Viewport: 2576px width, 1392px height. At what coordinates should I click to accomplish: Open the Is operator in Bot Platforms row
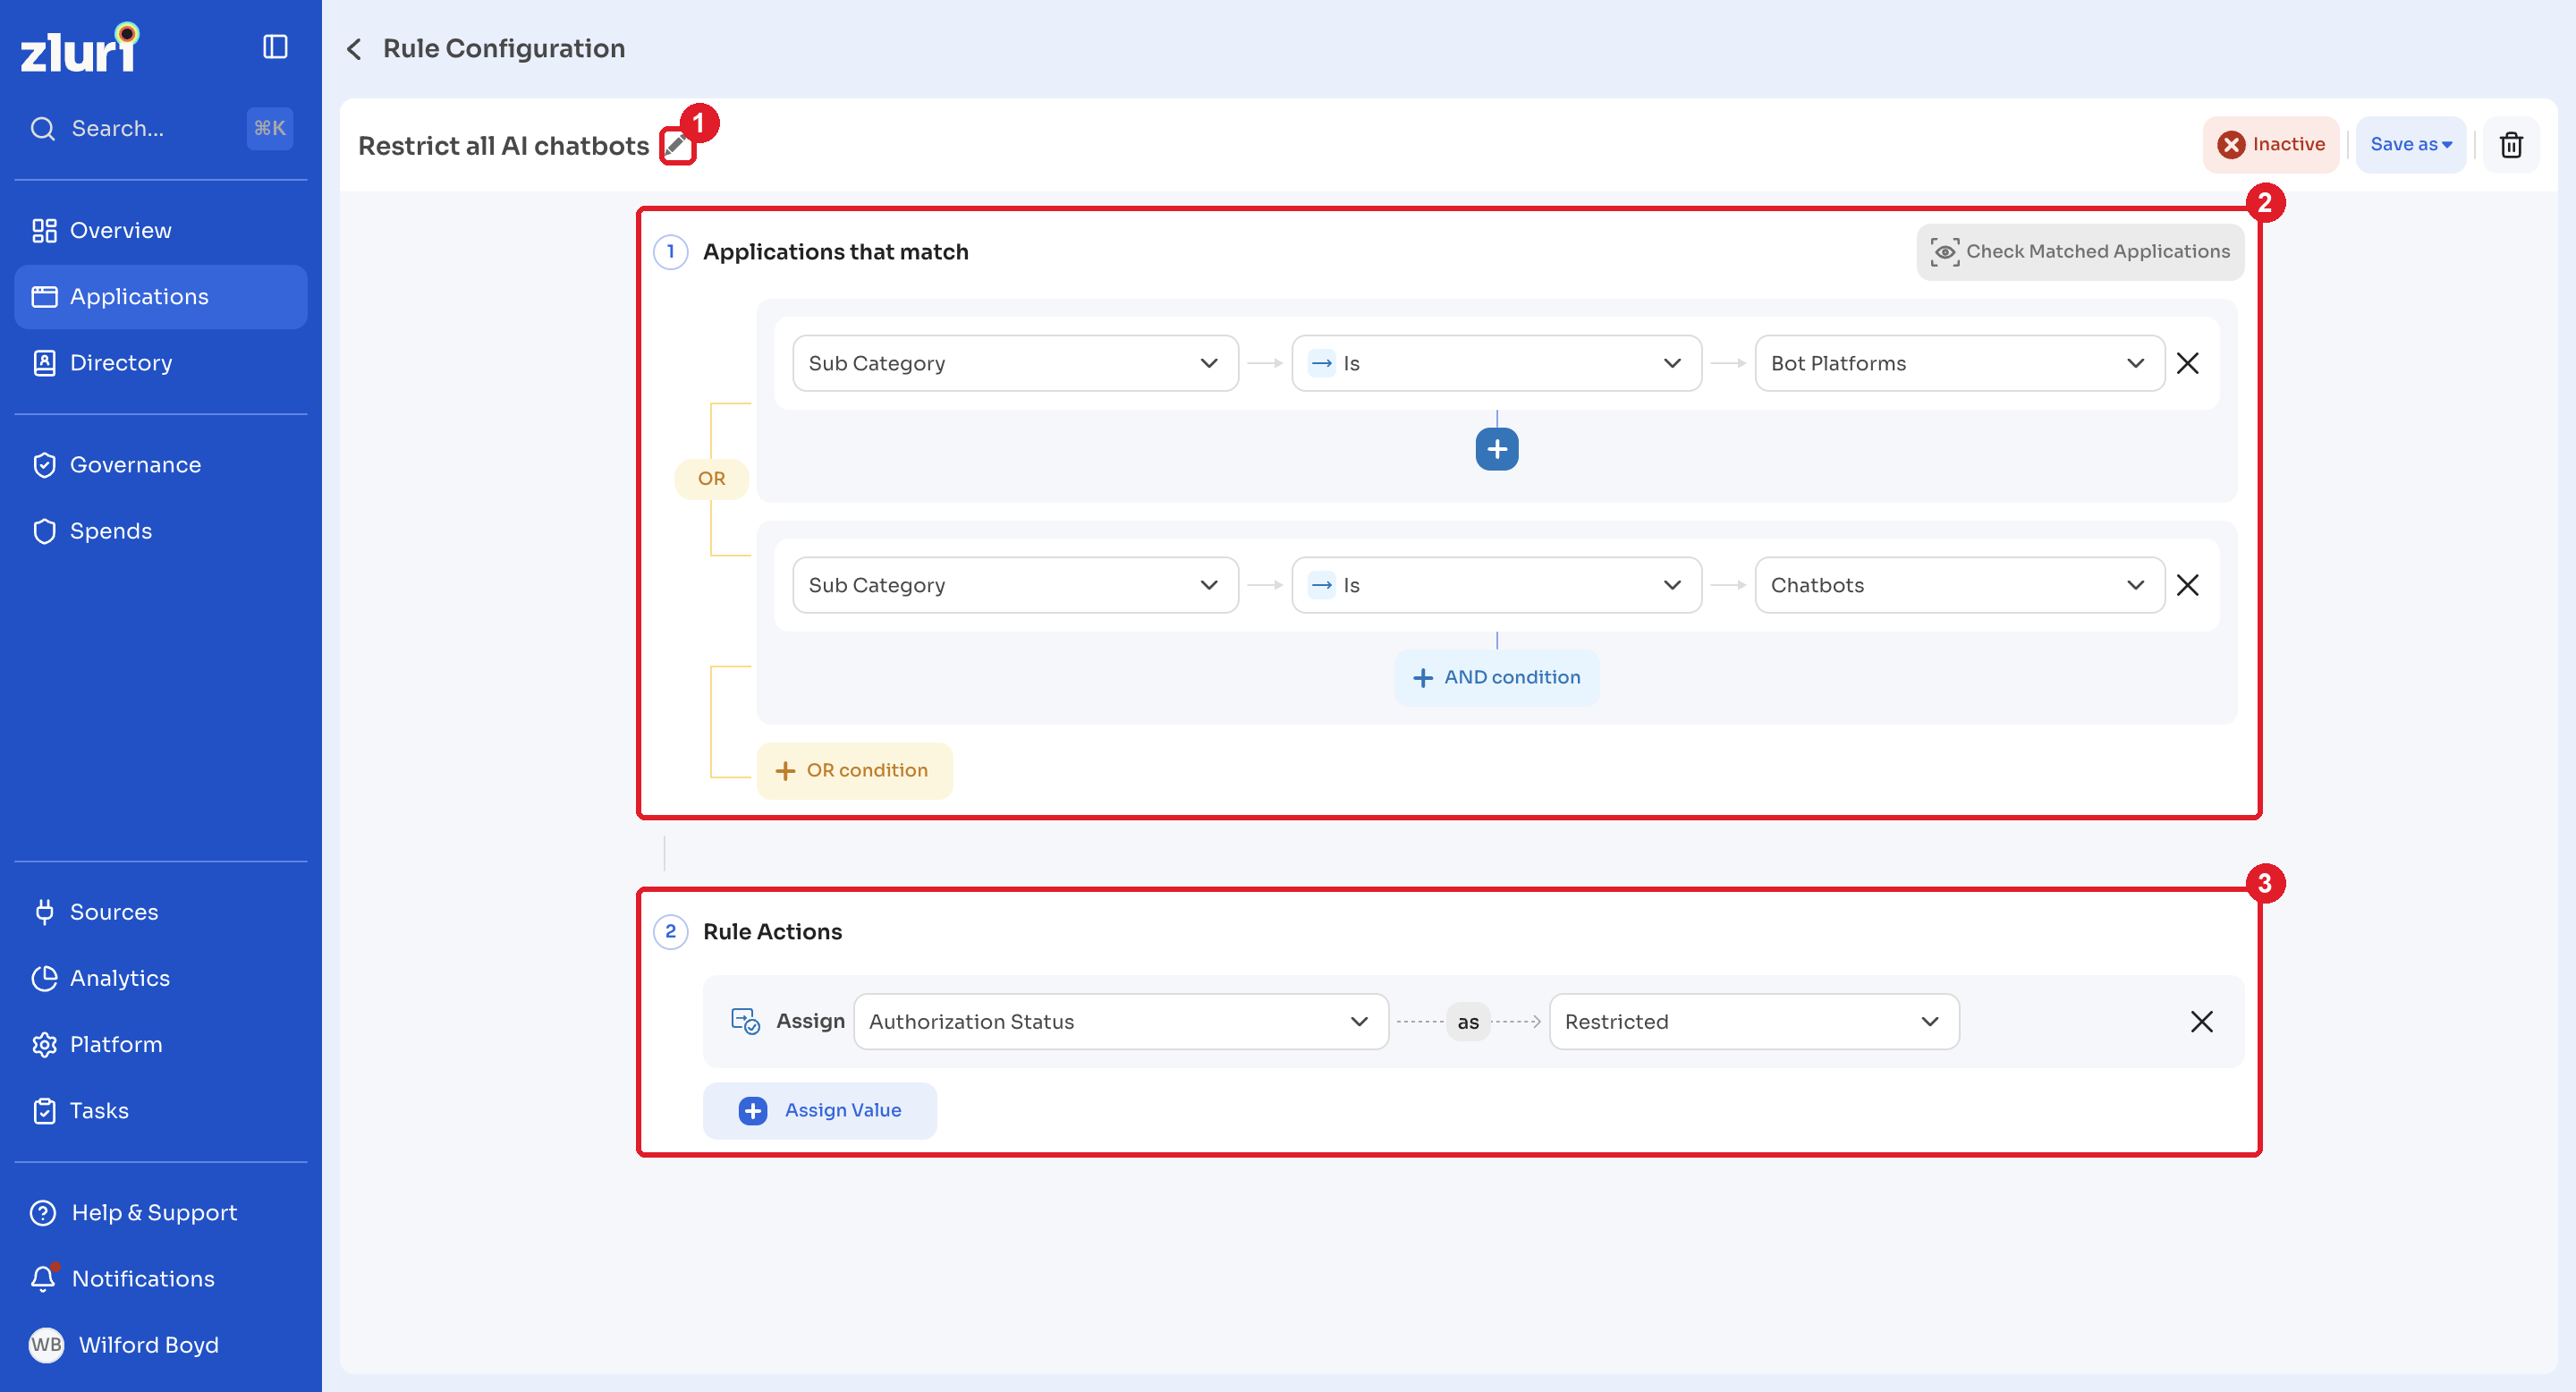tap(1496, 363)
